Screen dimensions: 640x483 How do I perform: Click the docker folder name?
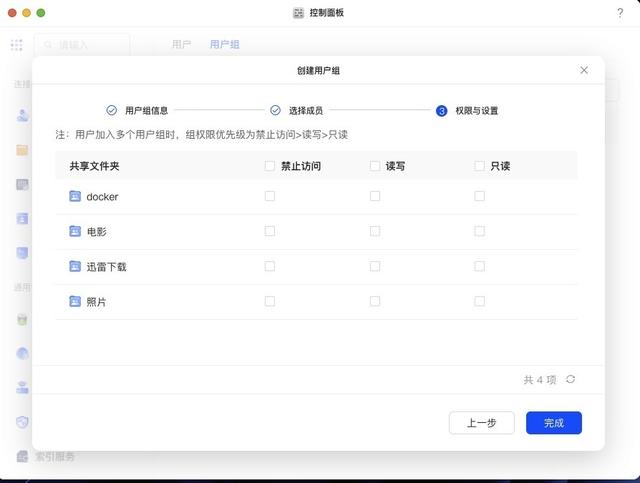102,197
